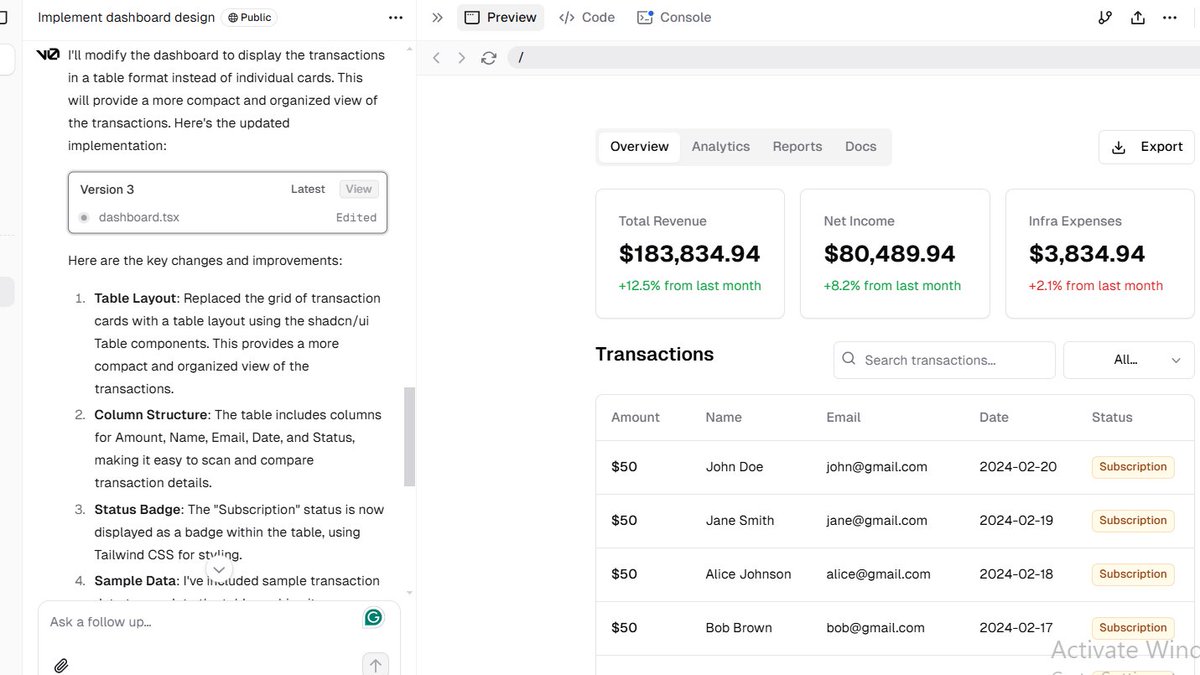Click the date 2024-02-19
Viewport: 1200px width, 675px height.
[1016, 520]
